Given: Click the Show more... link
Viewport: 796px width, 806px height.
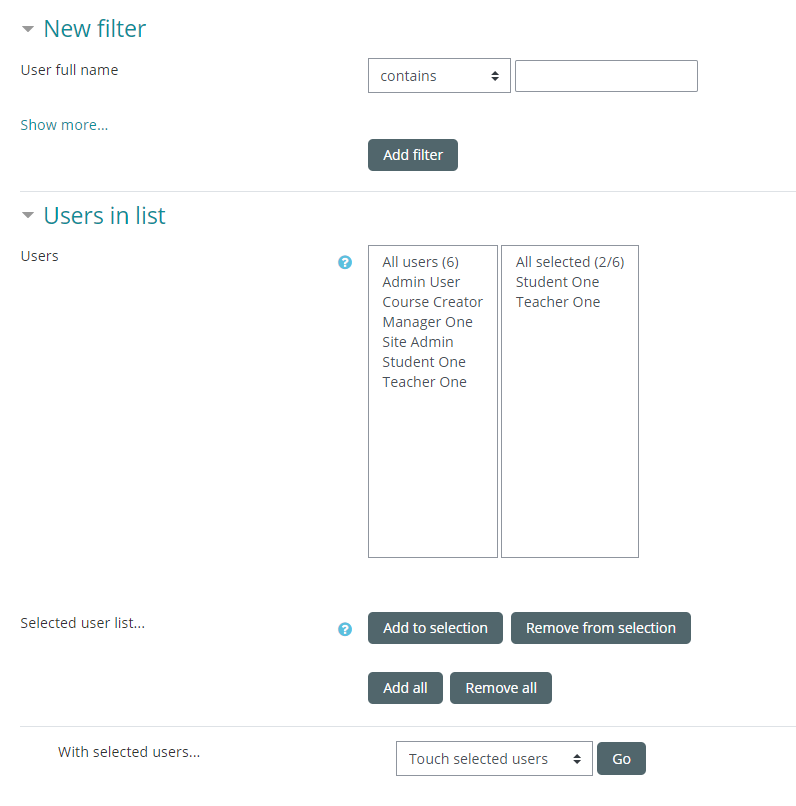Looking at the screenshot, I should coord(64,125).
